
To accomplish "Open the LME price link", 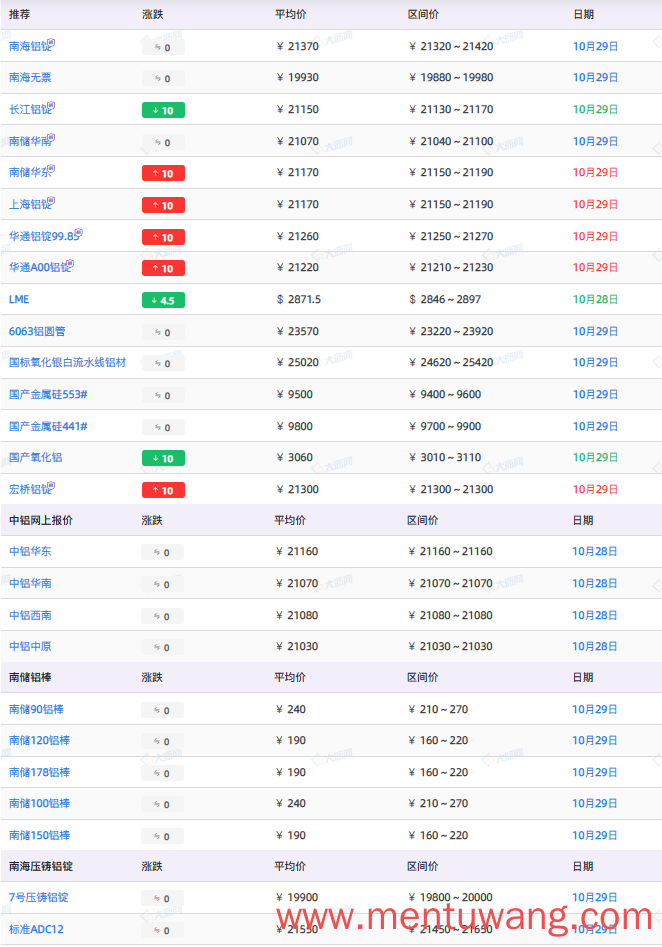I will 19,299.
